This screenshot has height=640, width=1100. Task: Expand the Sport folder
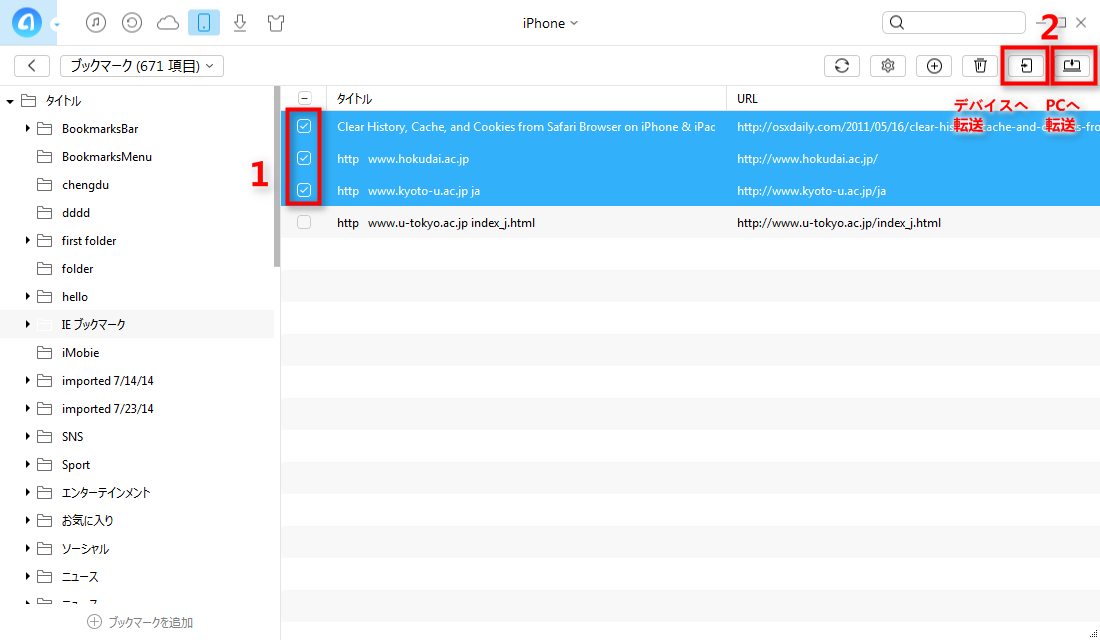[27, 465]
